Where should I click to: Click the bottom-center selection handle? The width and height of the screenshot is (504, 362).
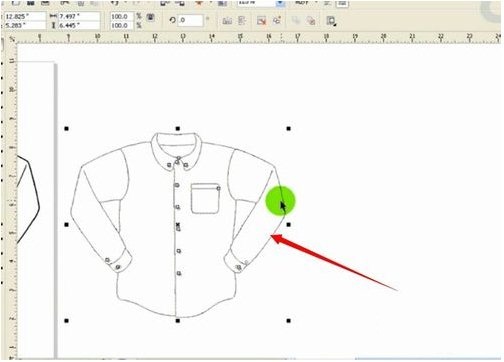coord(178,321)
